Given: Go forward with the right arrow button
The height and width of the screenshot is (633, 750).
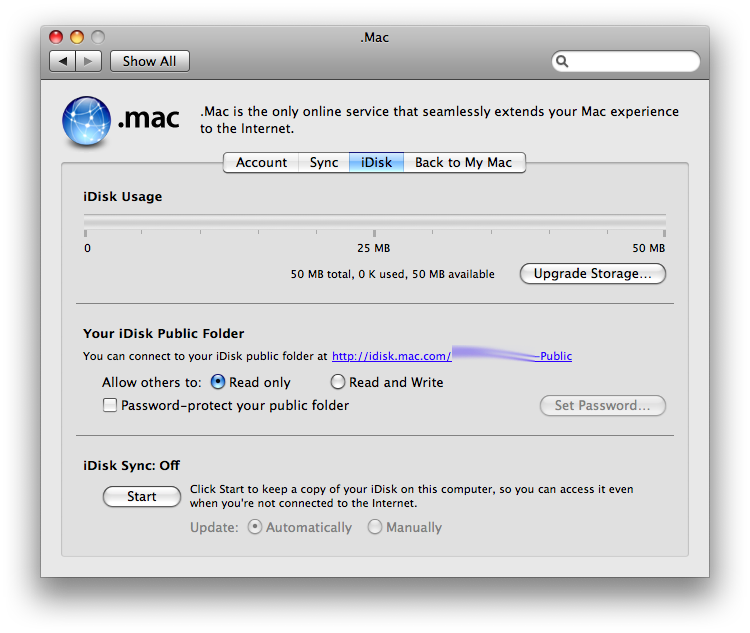Looking at the screenshot, I should (x=88, y=61).
